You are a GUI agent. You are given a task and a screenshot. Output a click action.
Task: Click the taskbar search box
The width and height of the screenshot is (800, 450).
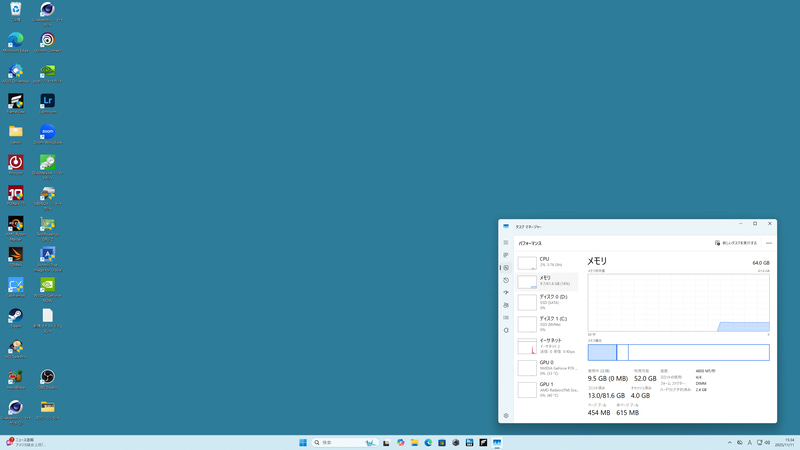[344, 442]
